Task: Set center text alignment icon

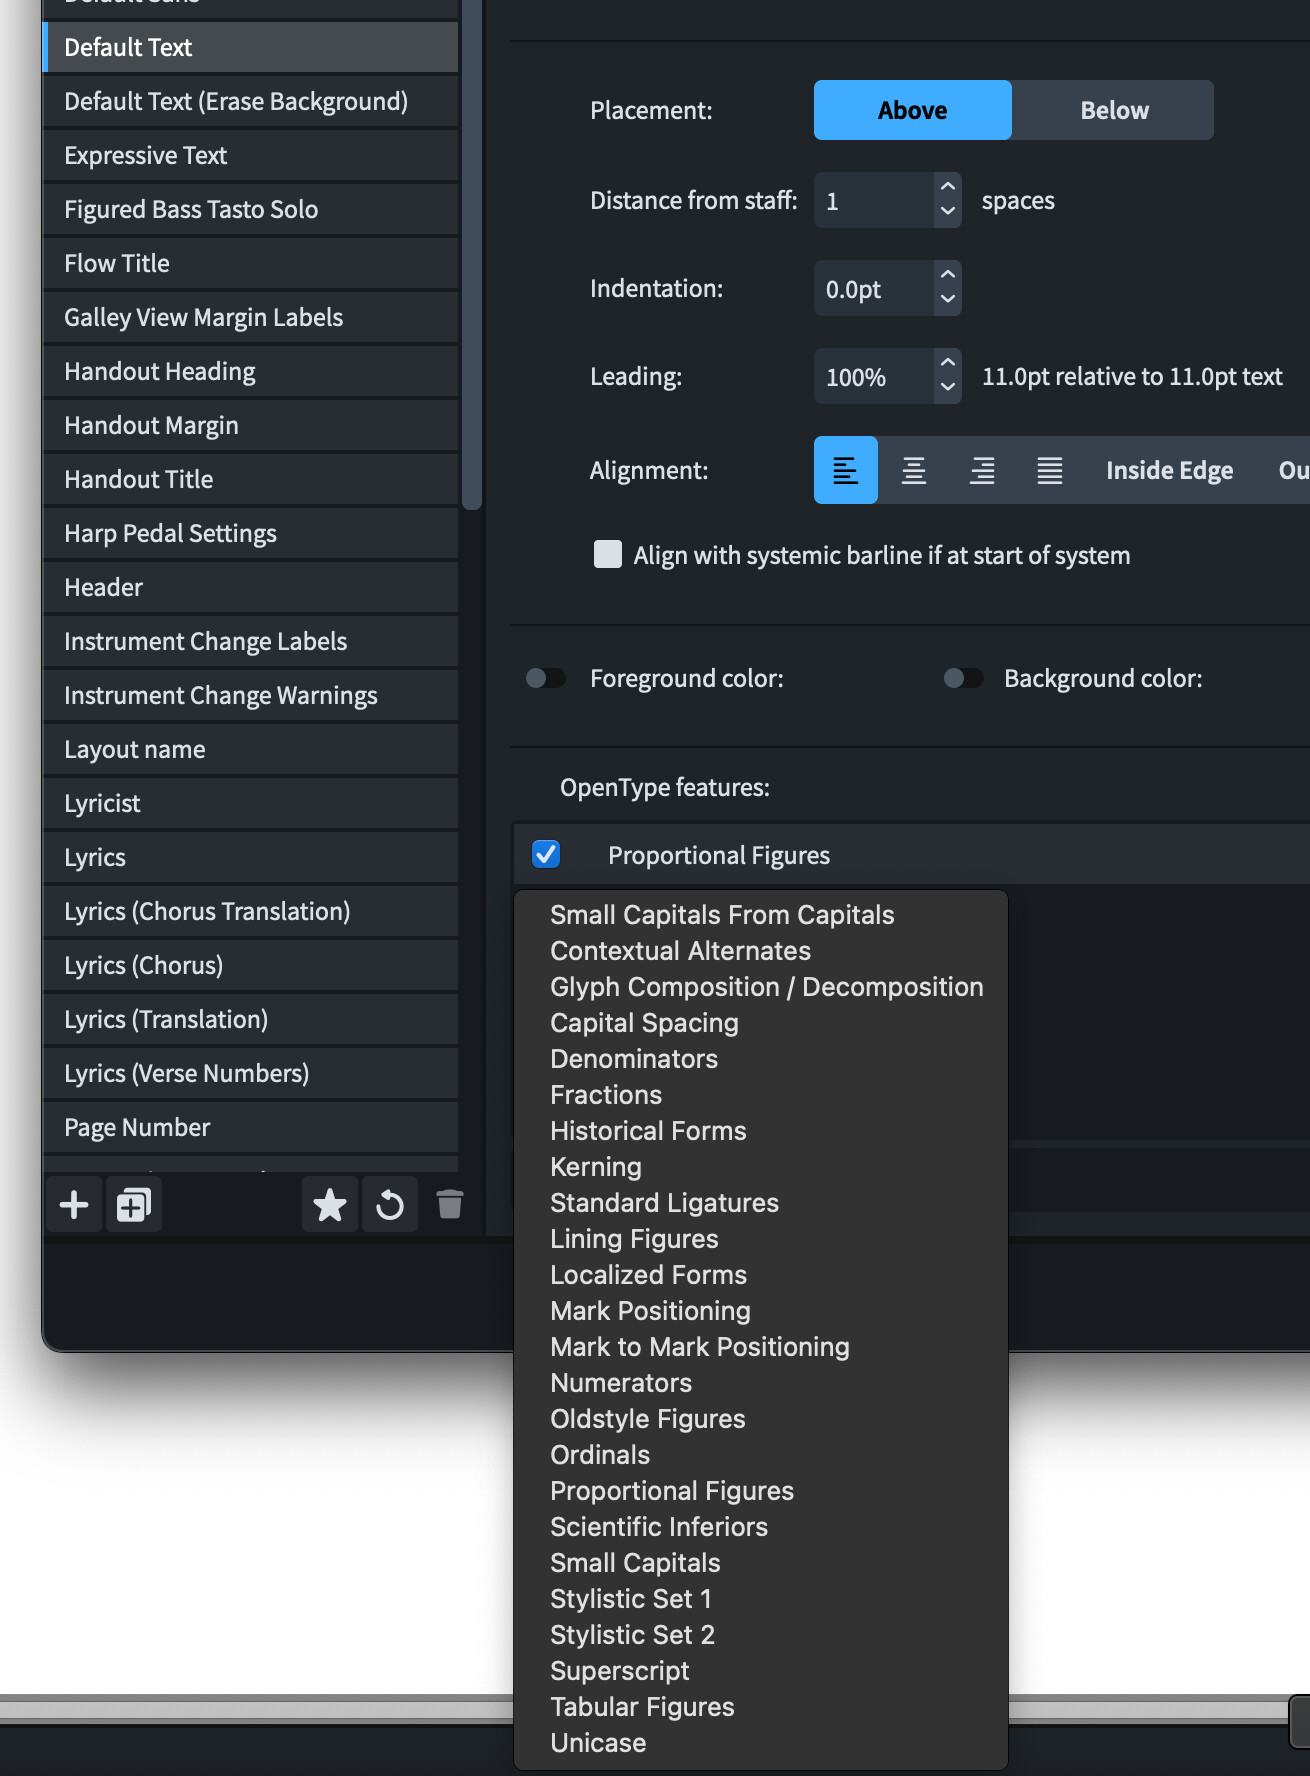Action: [x=914, y=470]
